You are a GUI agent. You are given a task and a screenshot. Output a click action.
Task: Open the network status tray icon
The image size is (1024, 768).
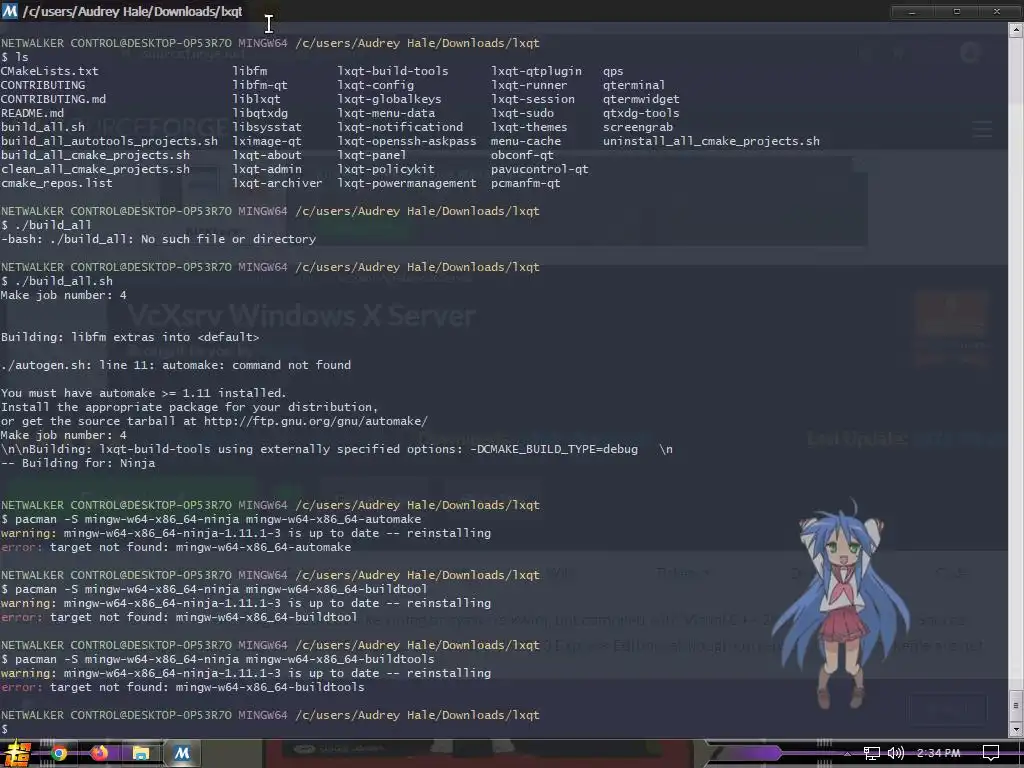point(871,754)
